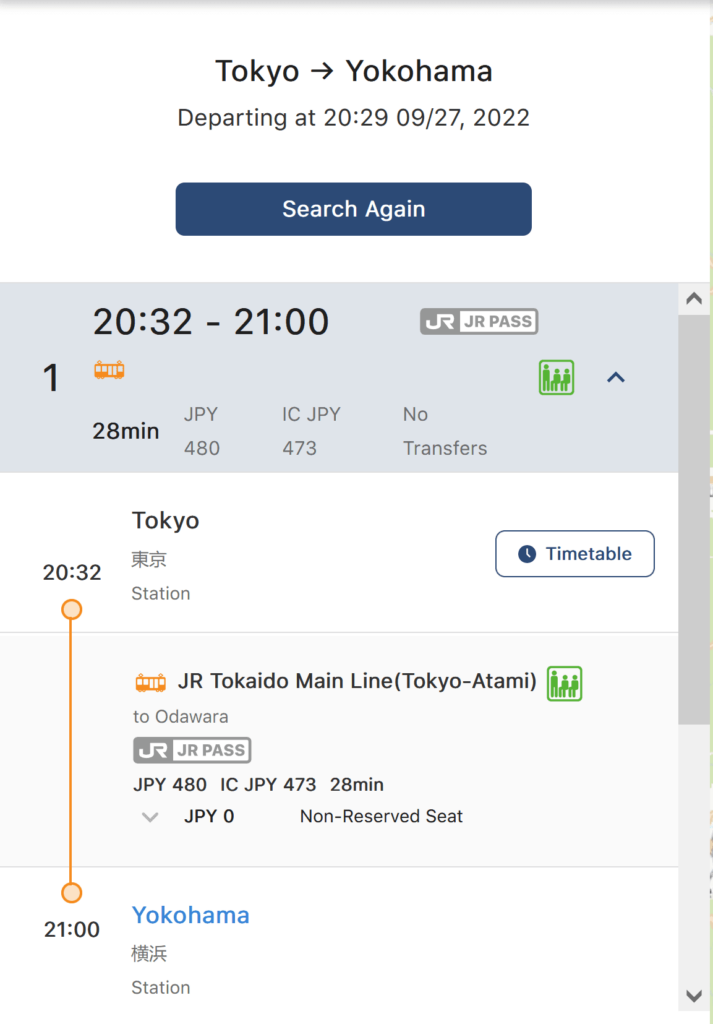Collapse route 1 details chevron
This screenshot has width=713, height=1024.
616,378
